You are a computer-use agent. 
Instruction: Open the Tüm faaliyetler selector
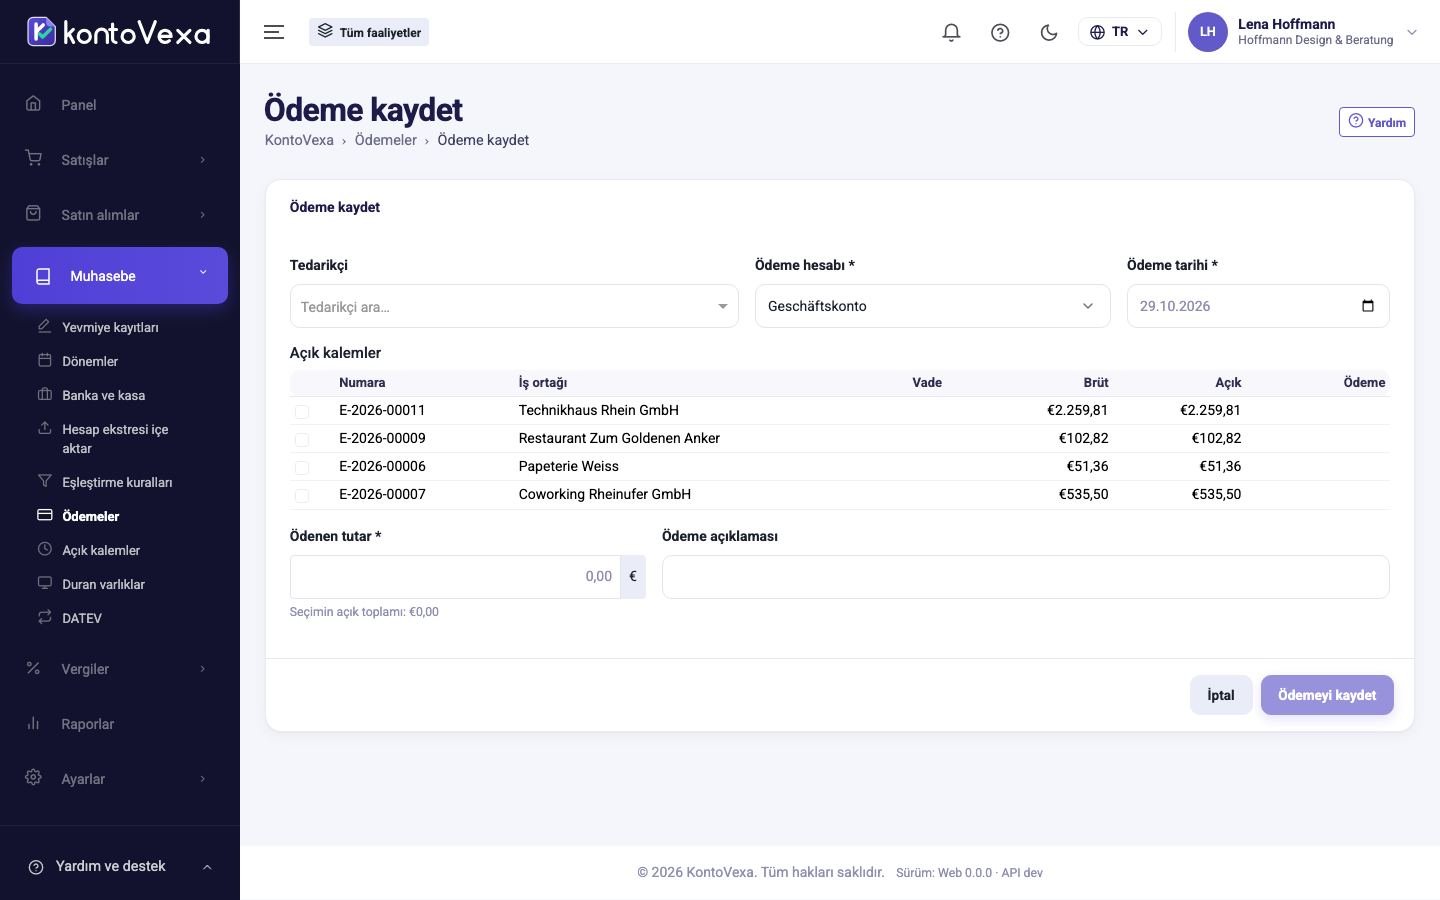click(369, 32)
